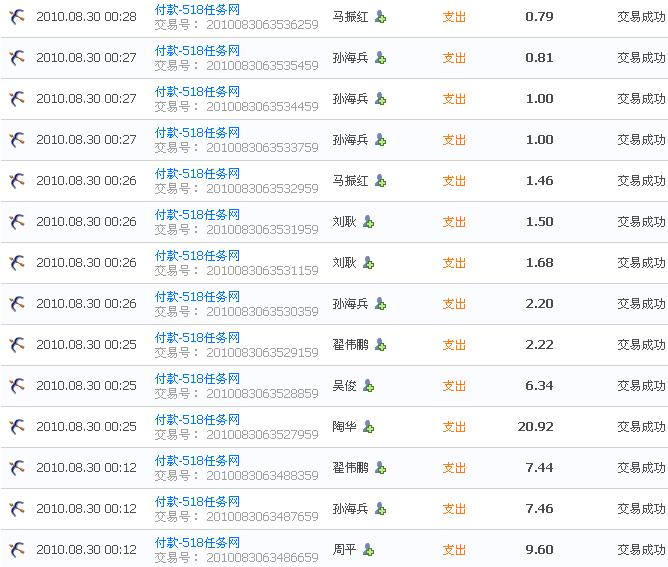
Task: Open 付款-518任务网 link for the 0.79 payment
Action: 197,9
